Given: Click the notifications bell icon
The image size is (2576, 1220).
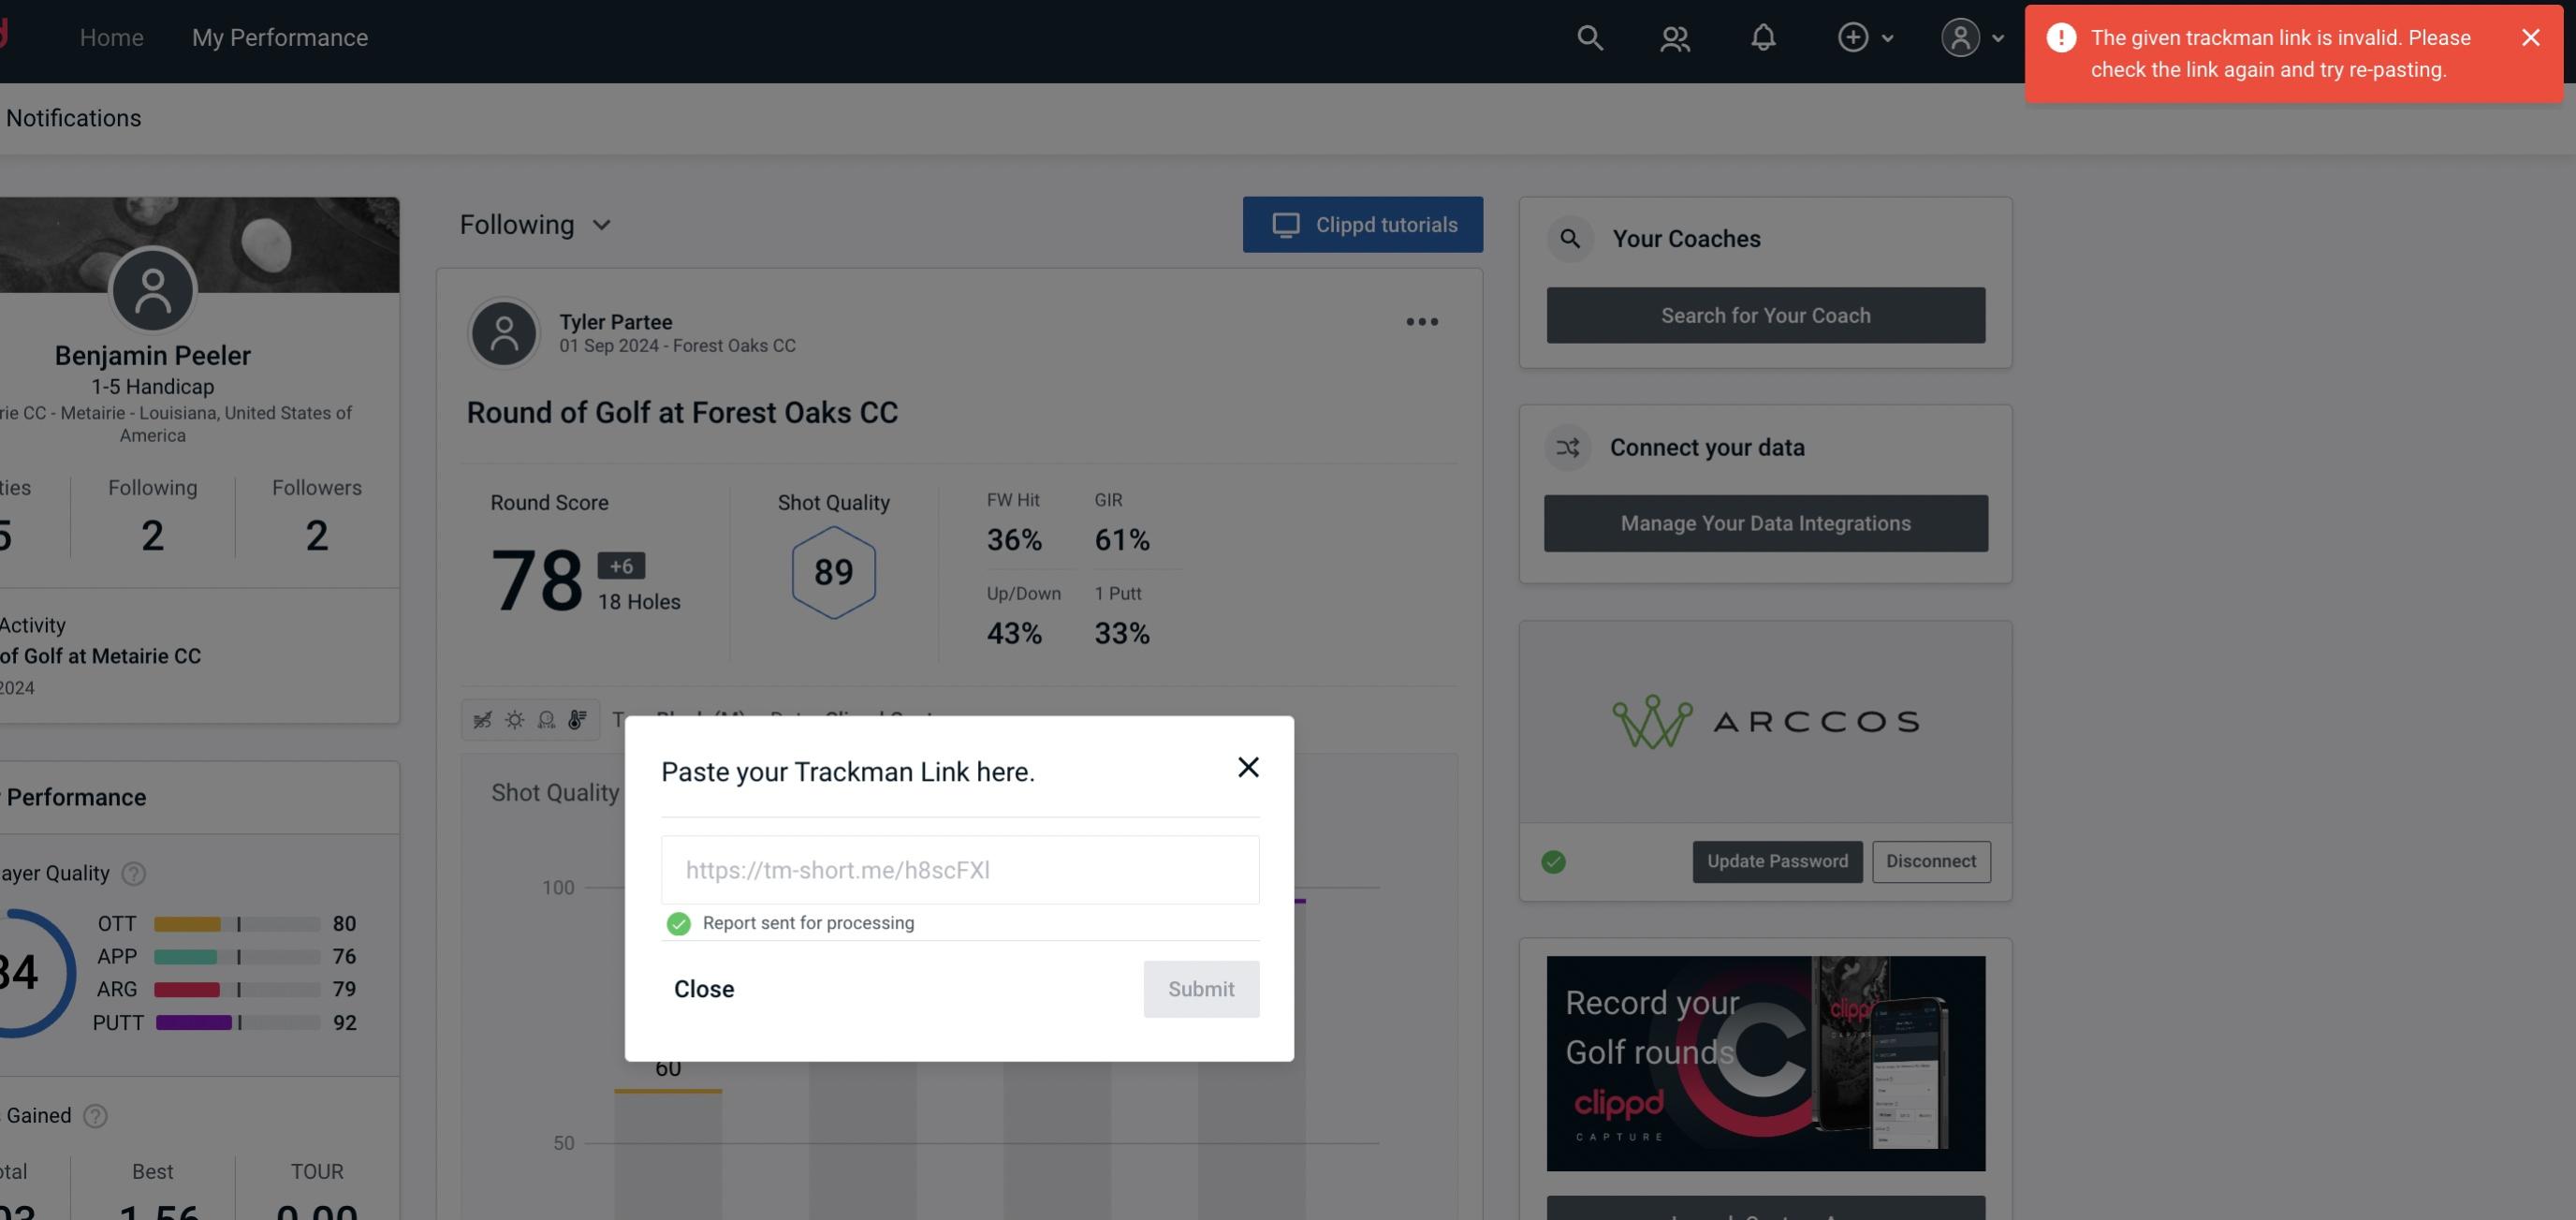Looking at the screenshot, I should pos(1764,37).
